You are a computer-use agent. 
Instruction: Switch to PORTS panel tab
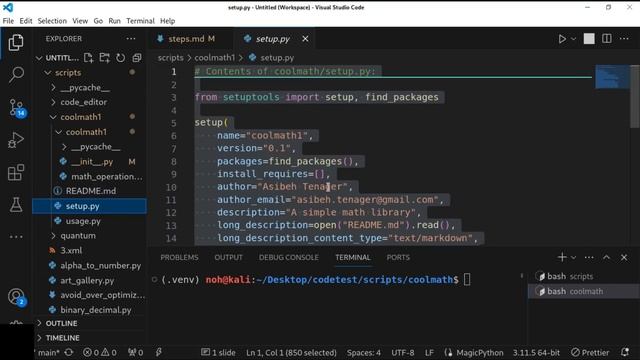point(398,258)
